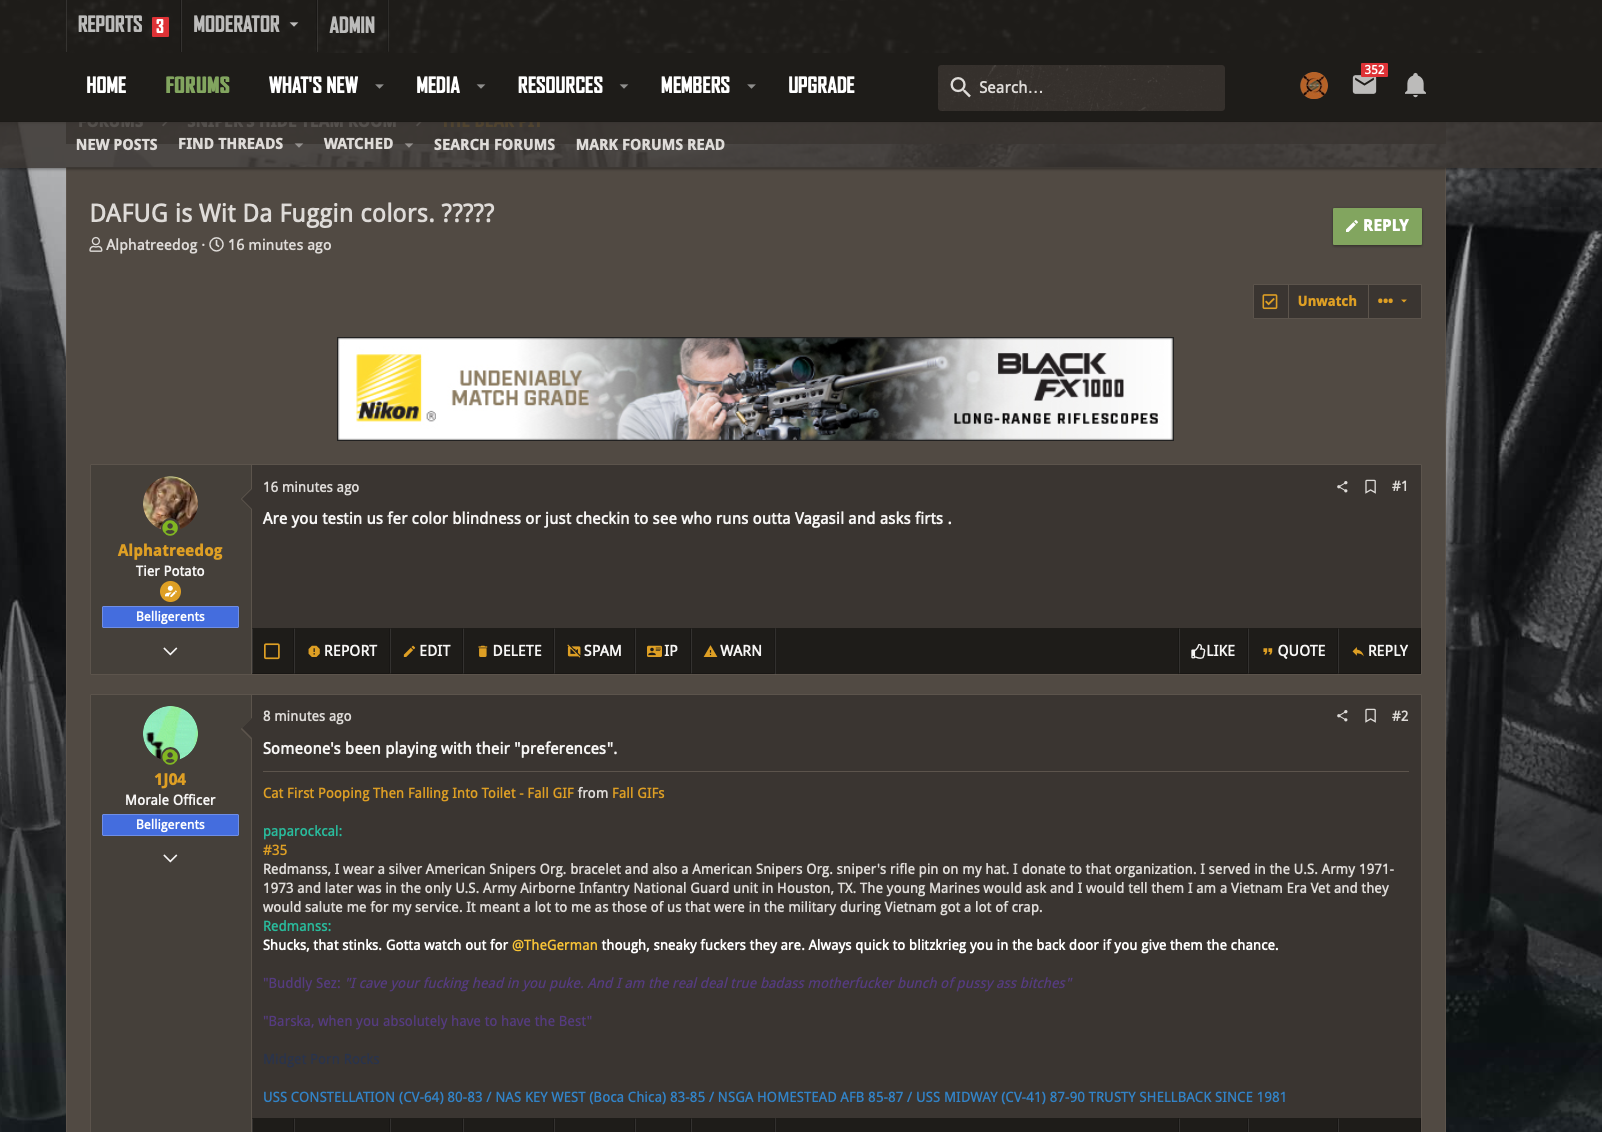The image size is (1602, 1132).
Task: Click the Unwatch button
Action: pyautogui.click(x=1327, y=301)
